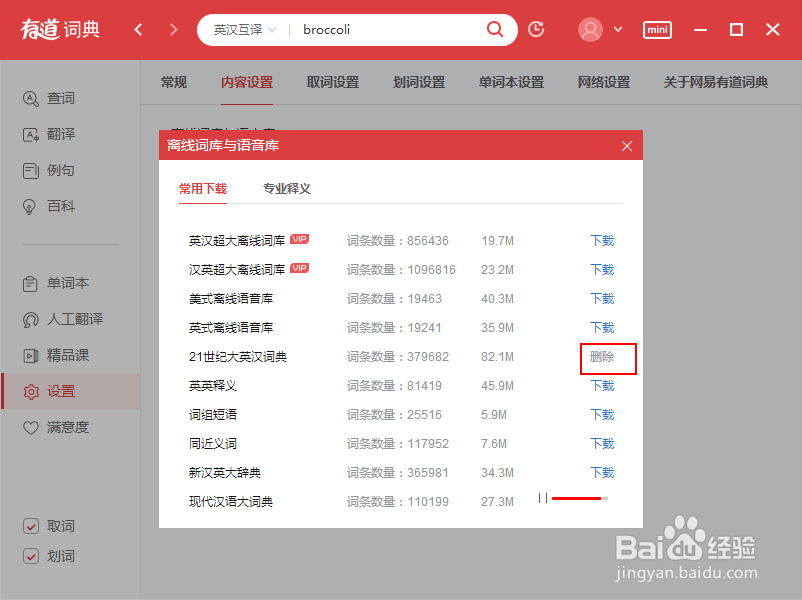The height and width of the screenshot is (600, 802).
Task: Click the 词条数量：856436 text
Action: [397, 240]
